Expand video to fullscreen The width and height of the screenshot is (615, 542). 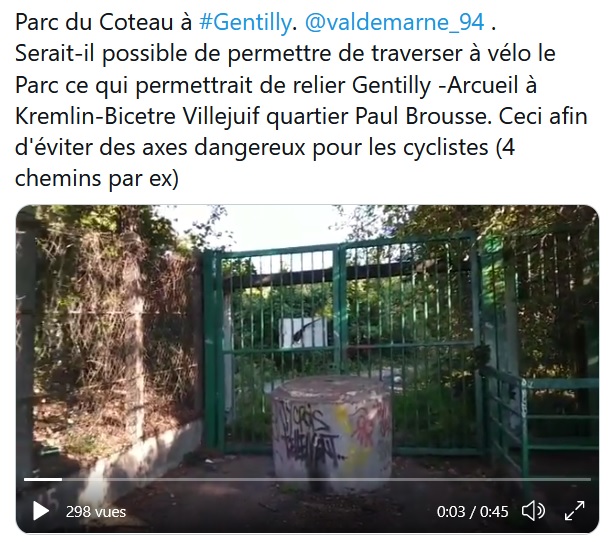click(575, 511)
